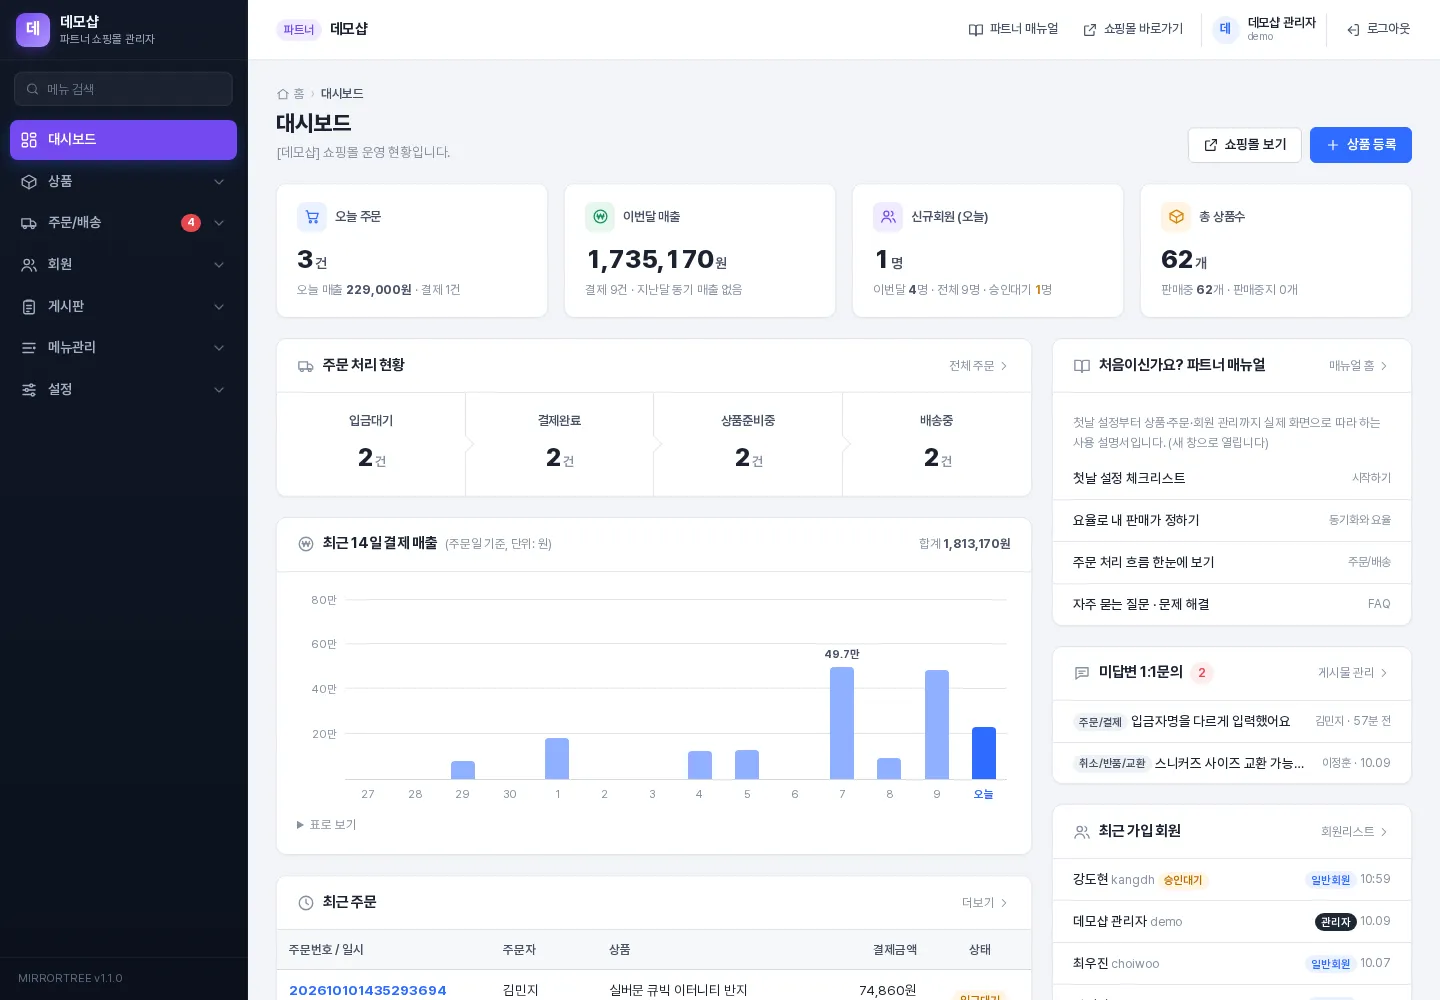Click the 상품준비중 2건 status box
This screenshot has height=1000, width=1440.
(748, 444)
